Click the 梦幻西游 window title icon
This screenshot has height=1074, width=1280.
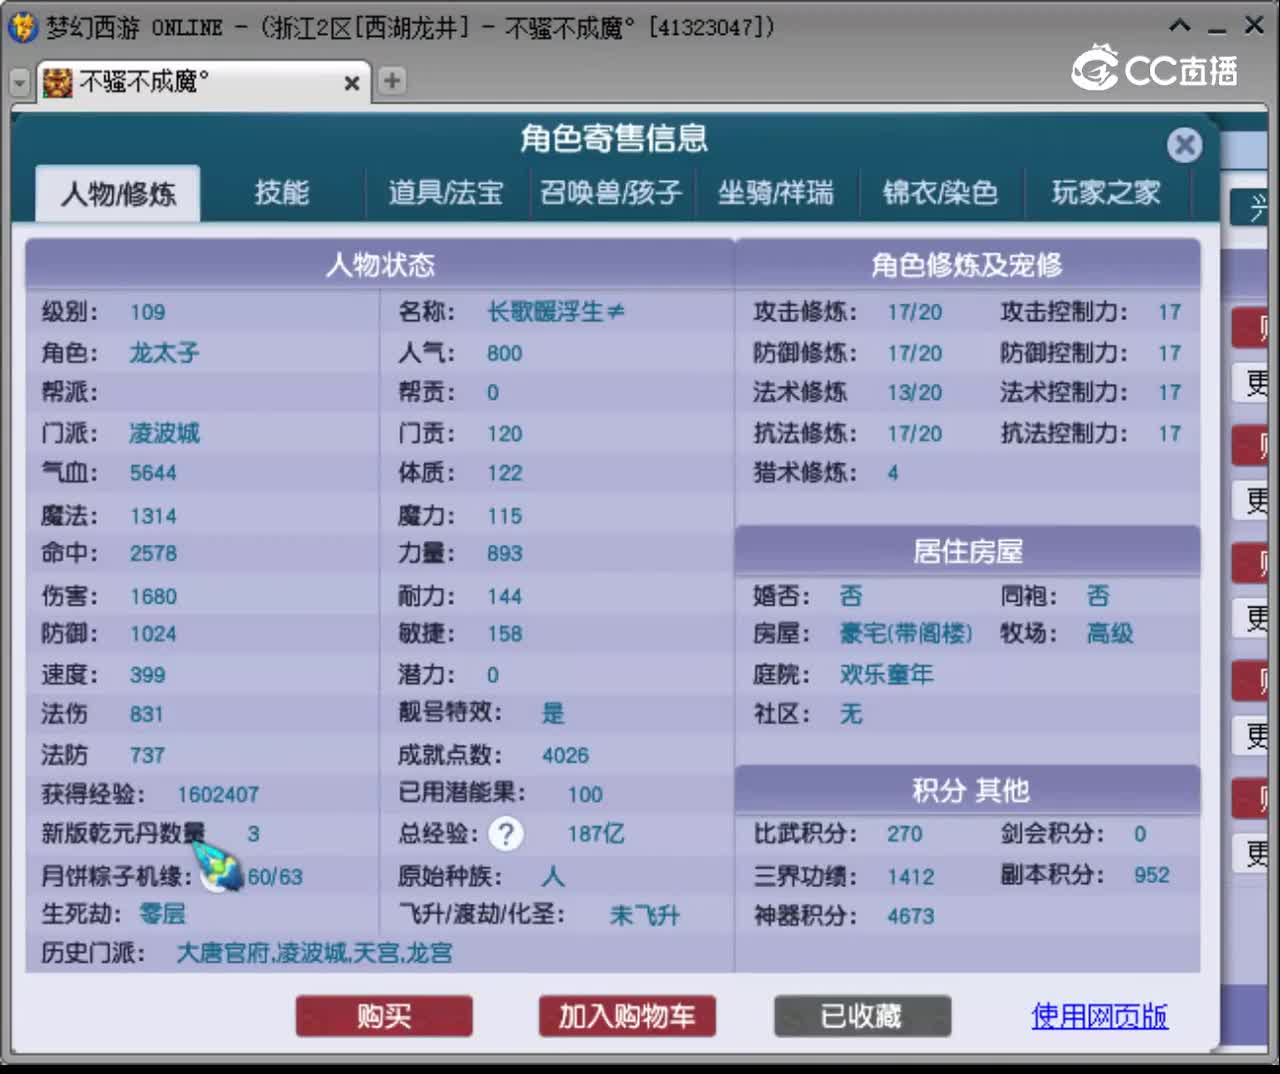click(22, 27)
